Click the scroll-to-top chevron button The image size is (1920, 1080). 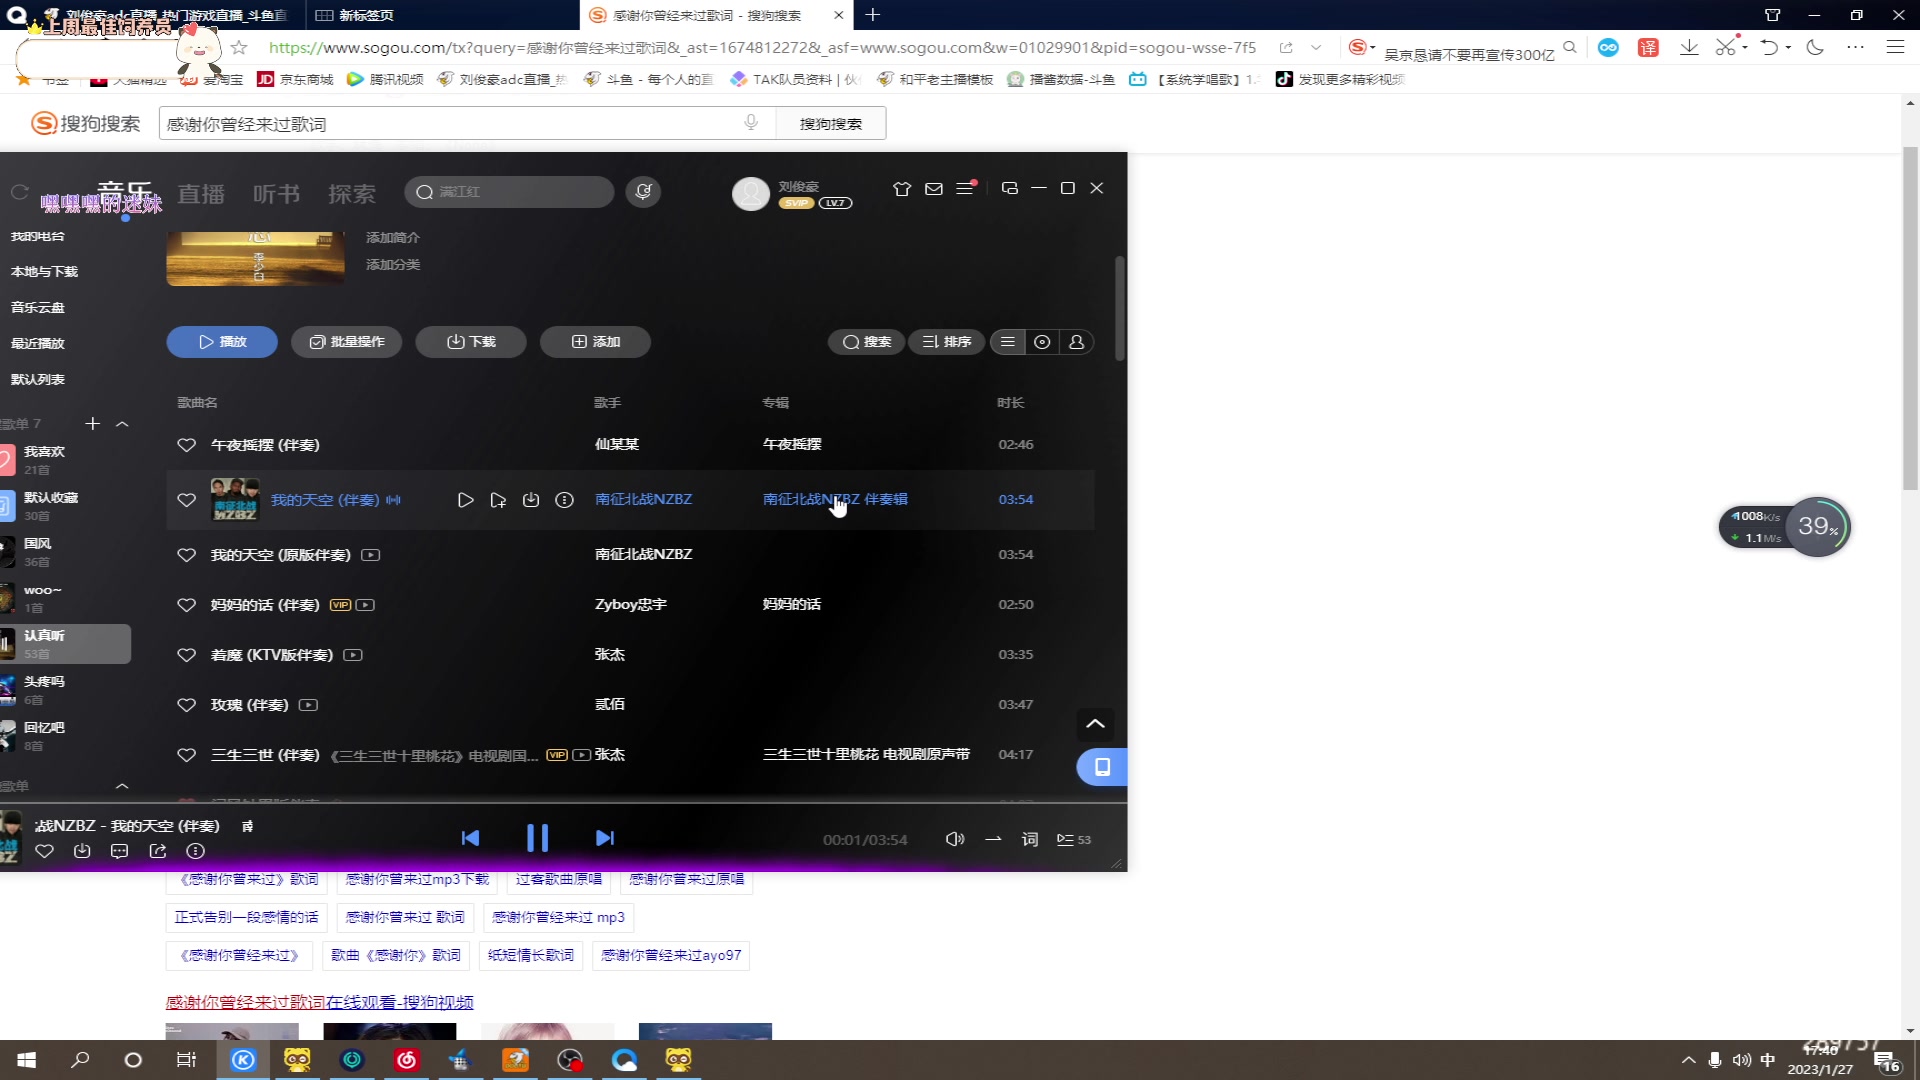pyautogui.click(x=1095, y=724)
